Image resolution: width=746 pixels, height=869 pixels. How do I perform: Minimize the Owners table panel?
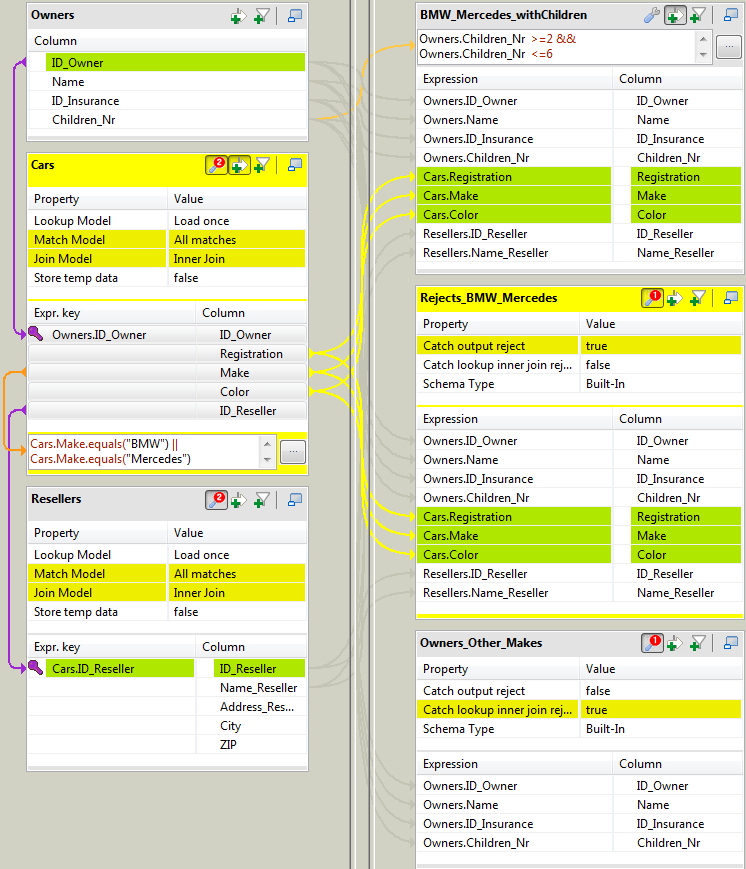pos(295,16)
